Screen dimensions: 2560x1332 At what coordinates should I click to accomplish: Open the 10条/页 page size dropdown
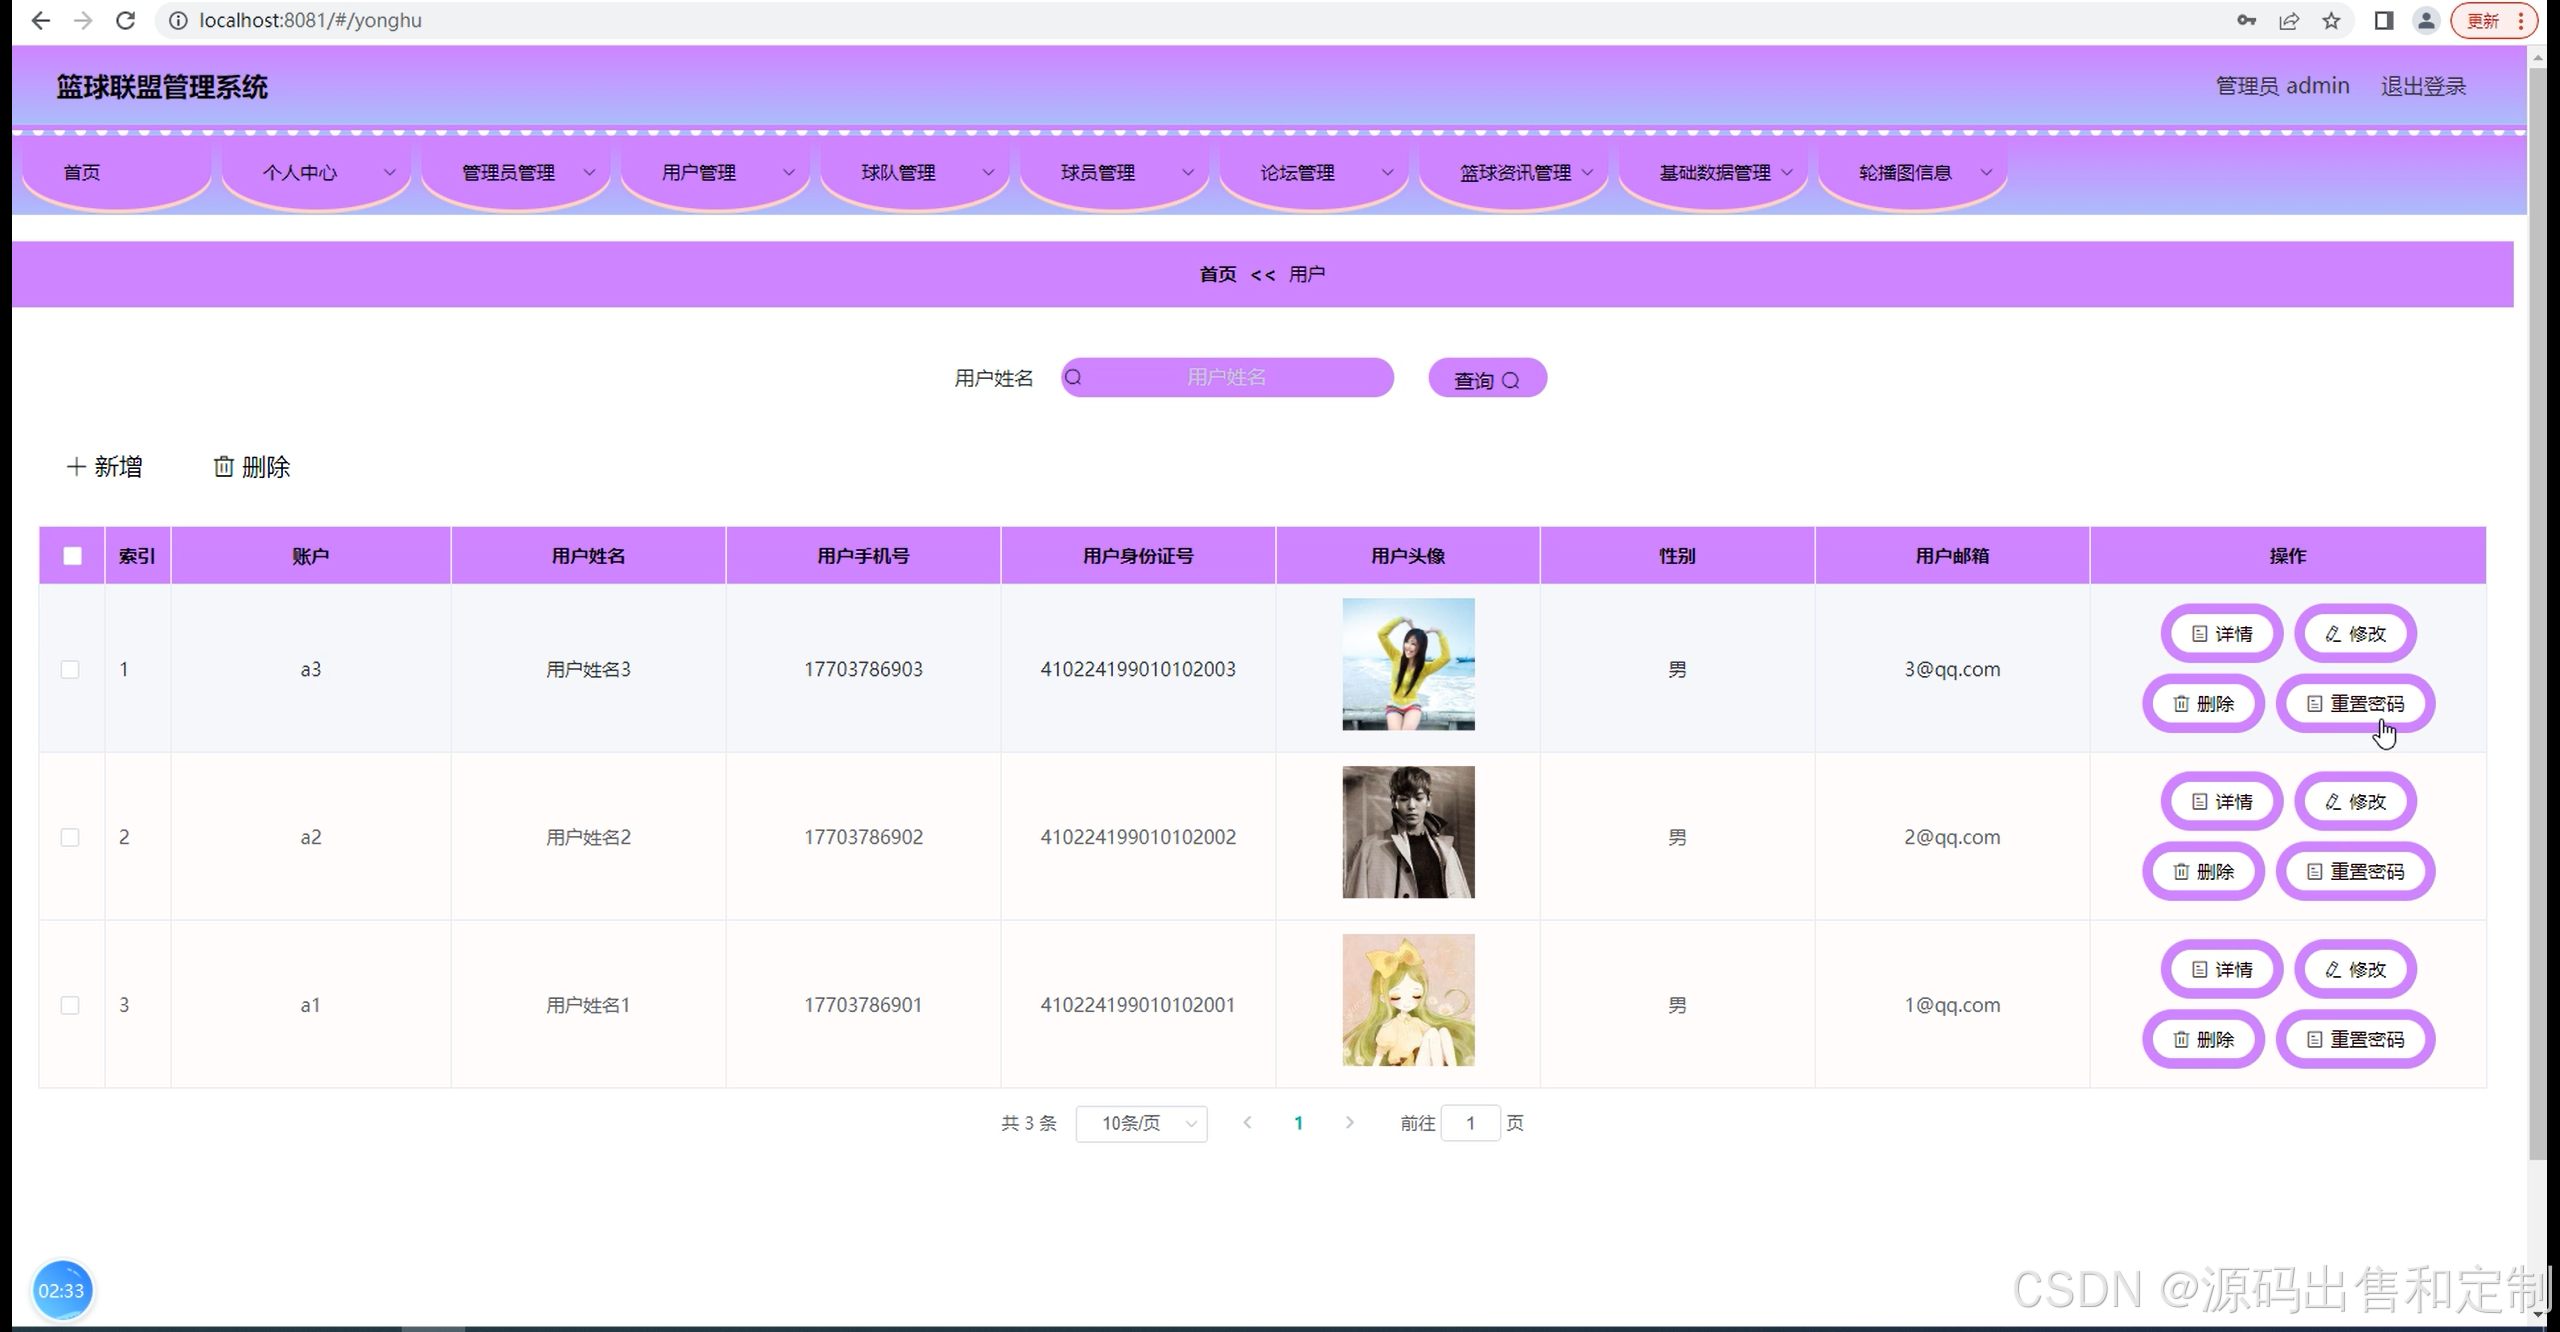1141,1123
